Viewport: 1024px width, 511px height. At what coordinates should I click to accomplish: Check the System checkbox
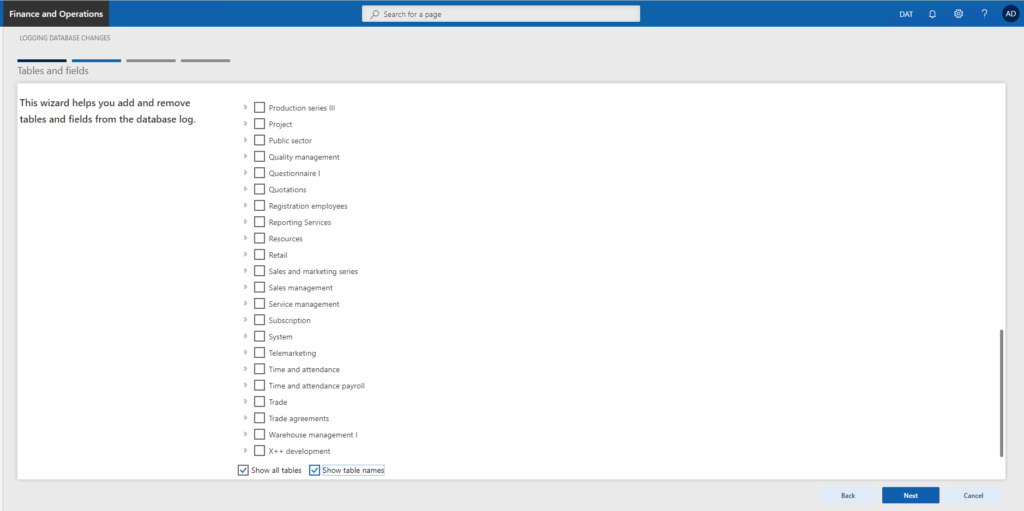pos(259,337)
